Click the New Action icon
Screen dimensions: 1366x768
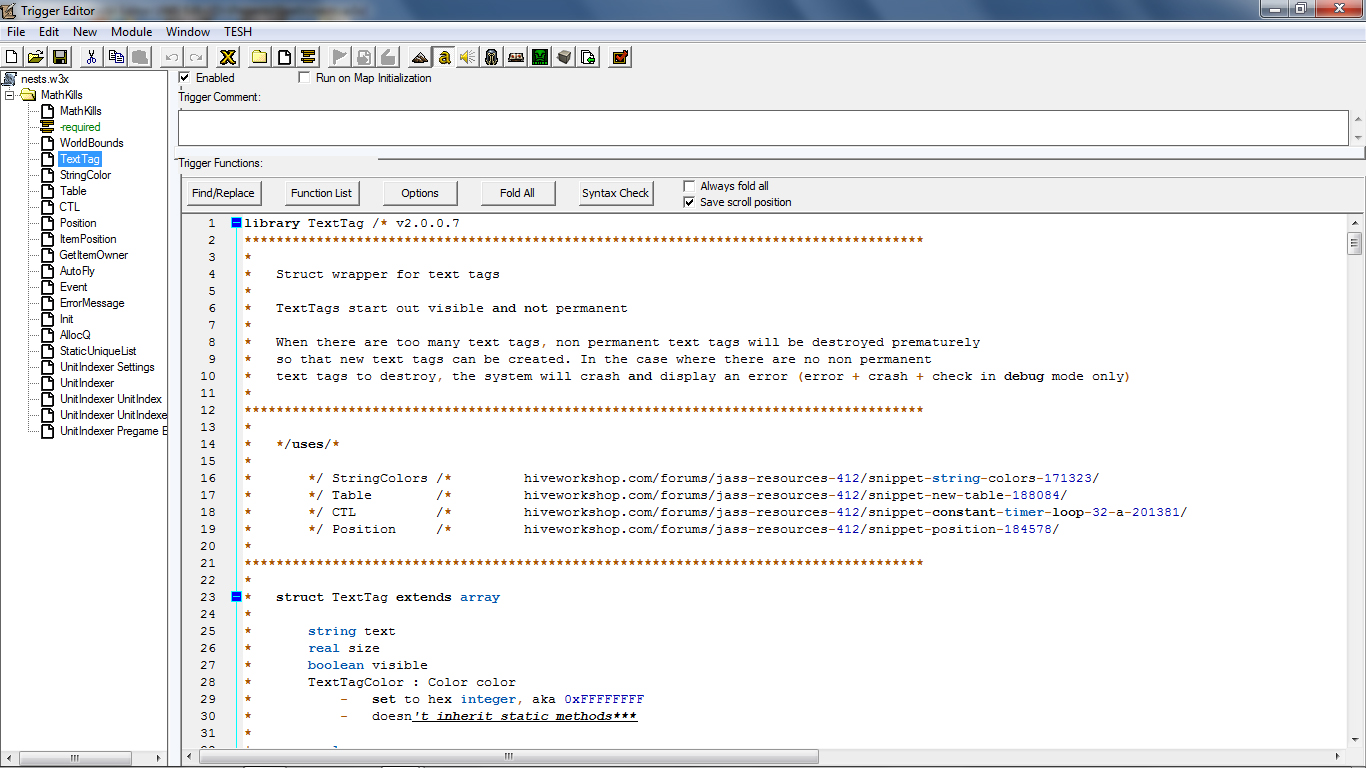[388, 57]
